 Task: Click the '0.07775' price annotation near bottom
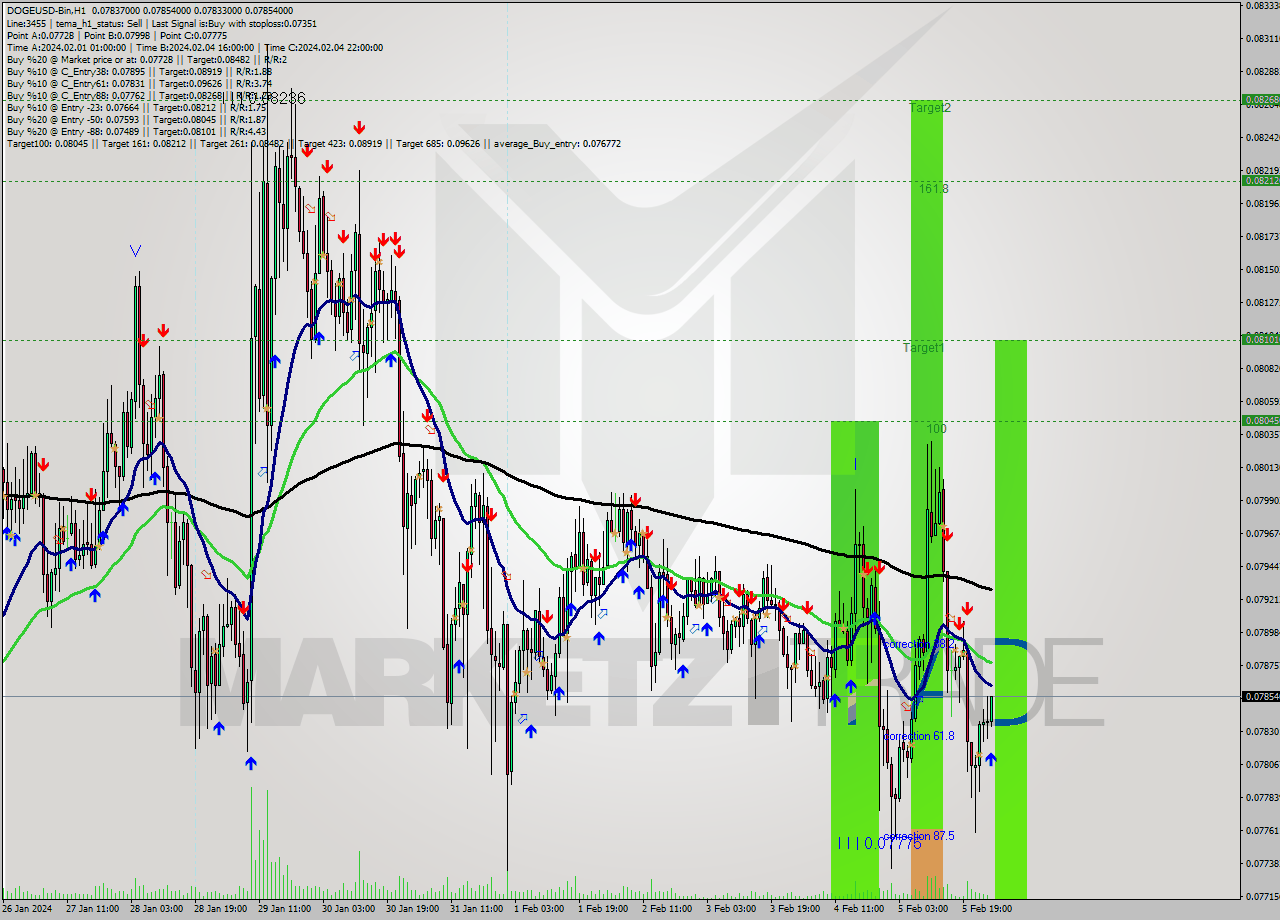[893, 844]
